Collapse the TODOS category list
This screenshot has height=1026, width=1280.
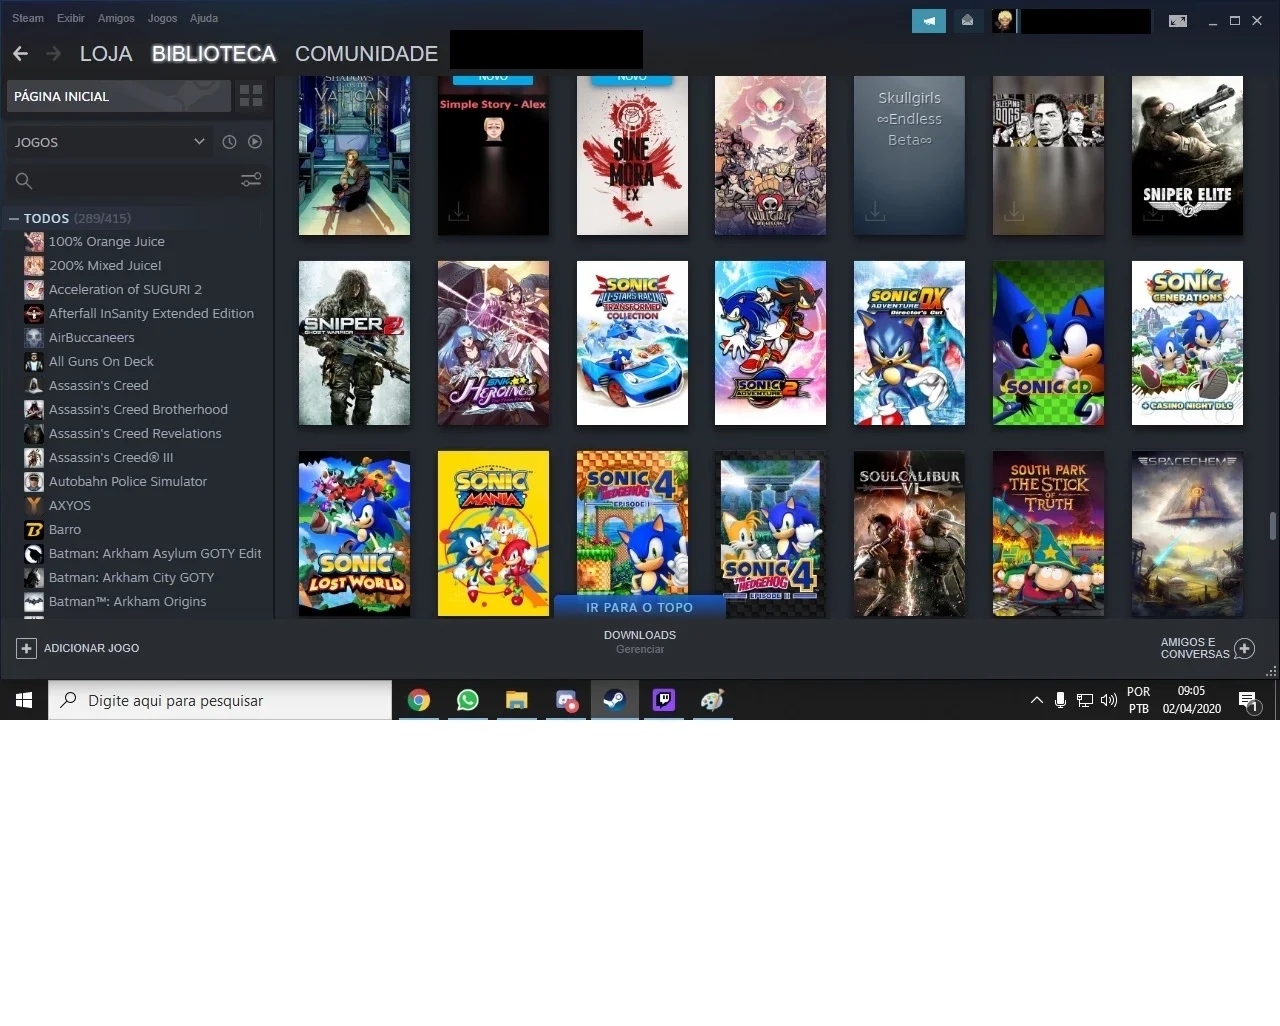14,218
